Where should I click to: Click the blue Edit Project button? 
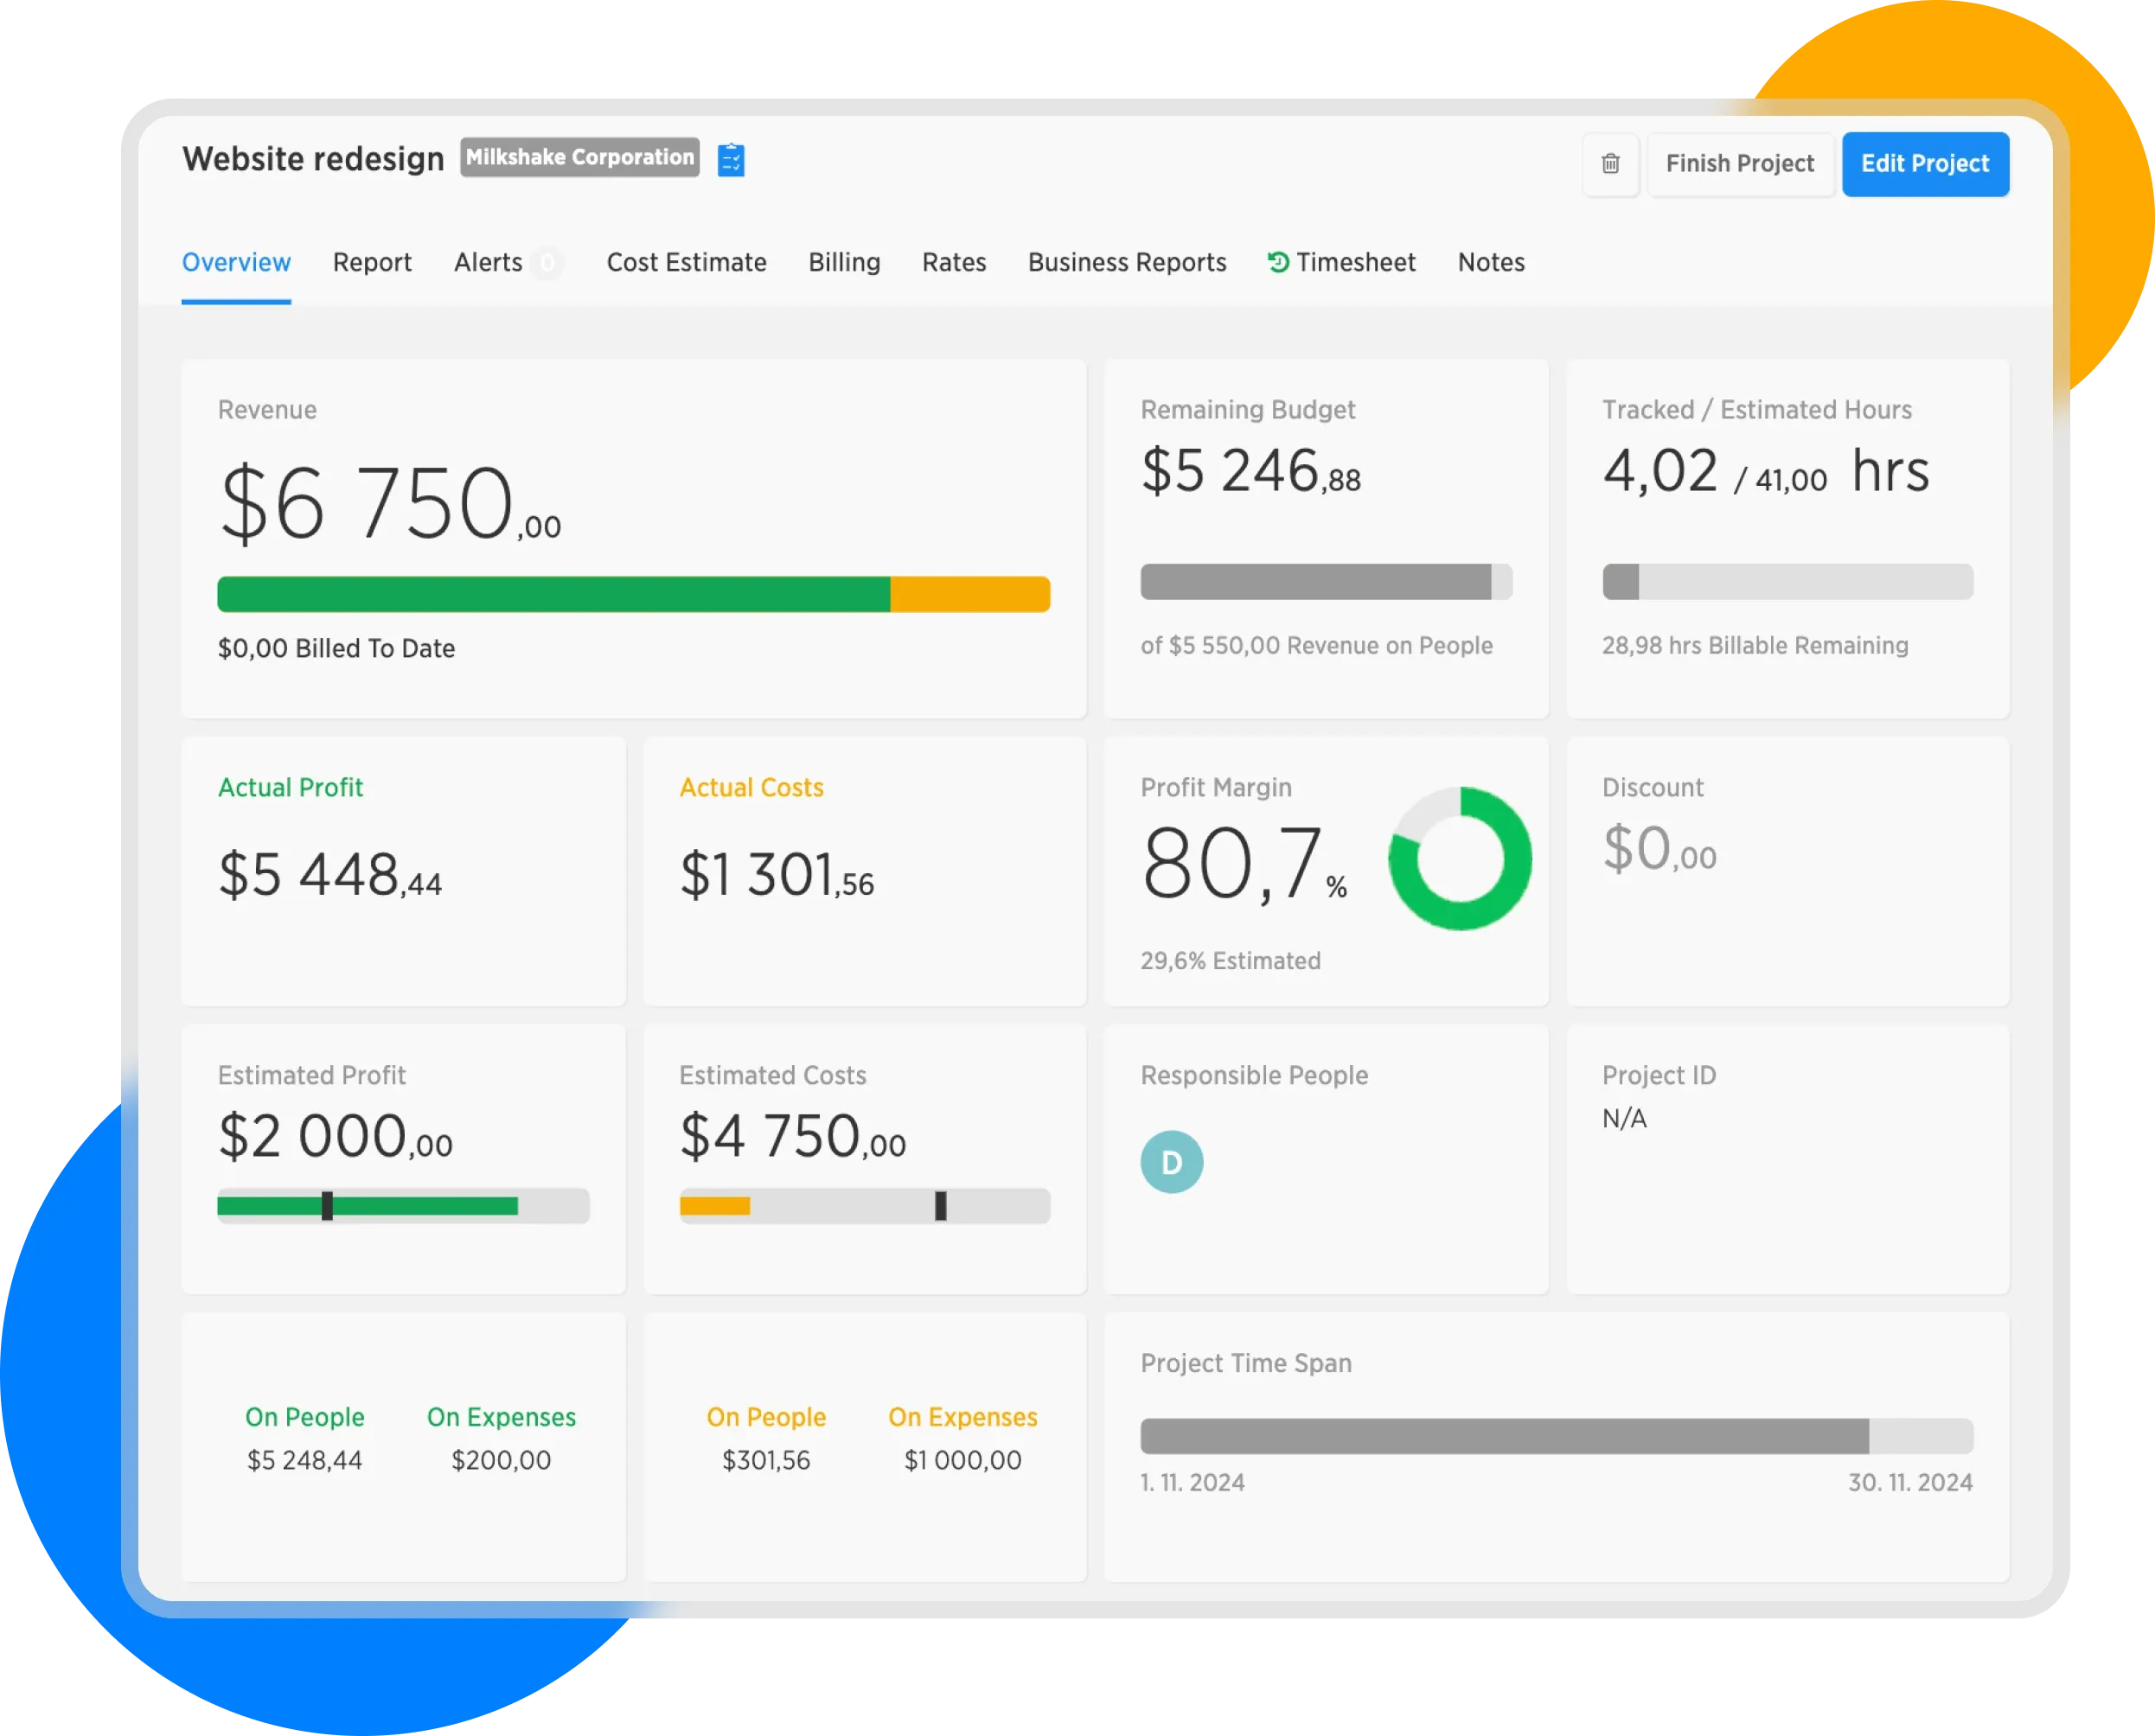pyautogui.click(x=1925, y=164)
